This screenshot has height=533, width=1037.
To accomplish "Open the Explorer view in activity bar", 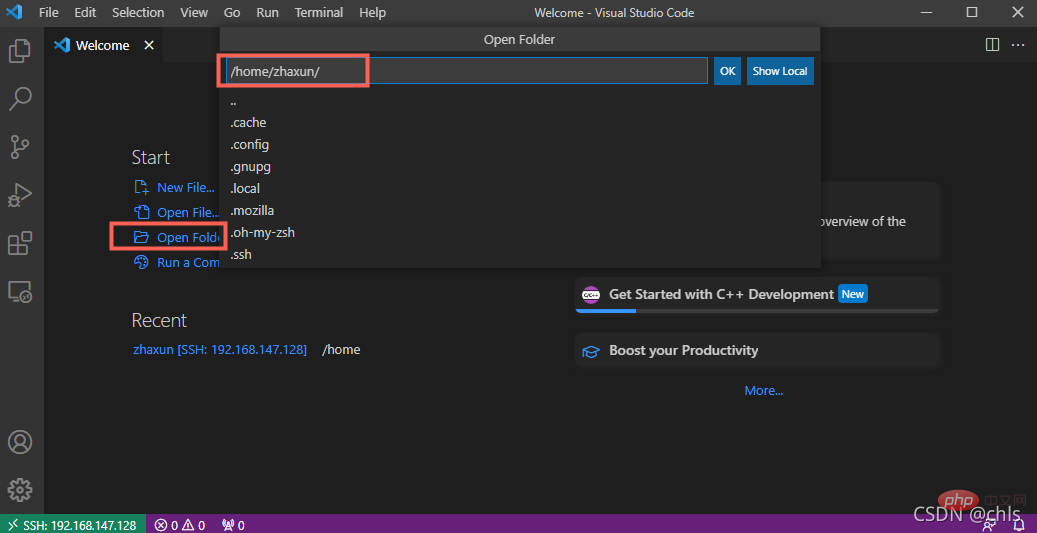I will coord(20,50).
